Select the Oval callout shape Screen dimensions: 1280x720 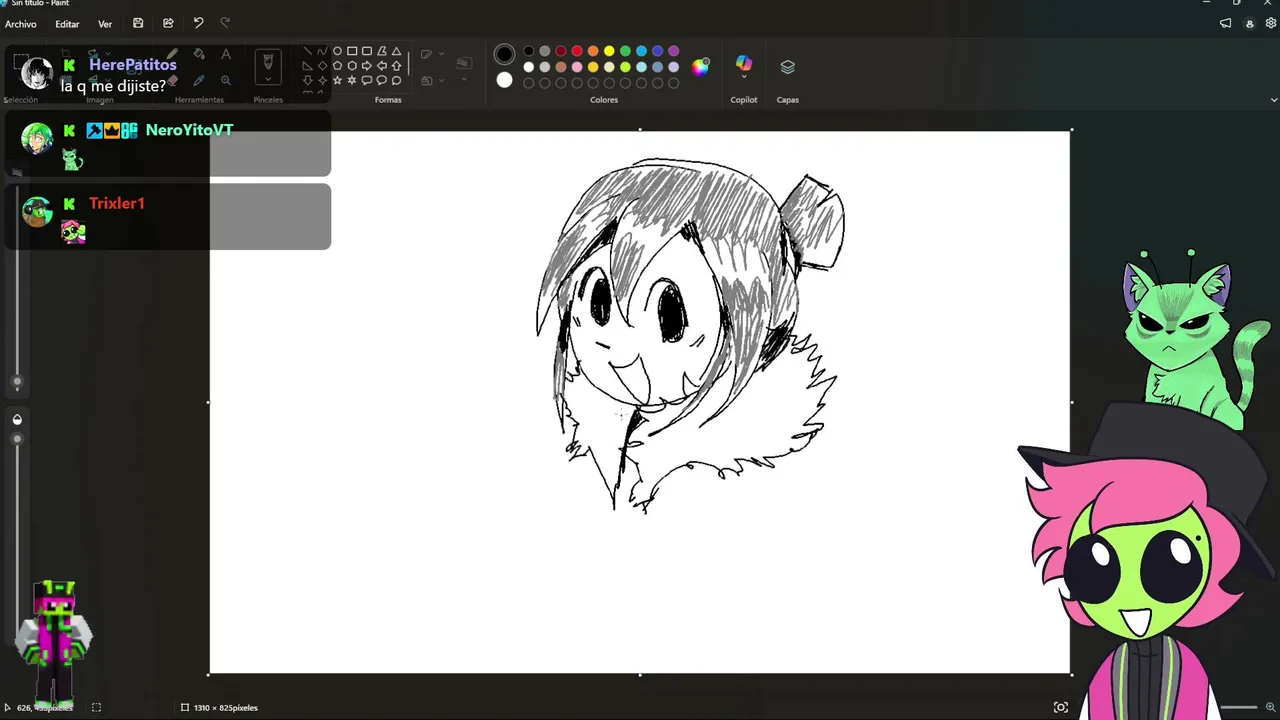(382, 81)
